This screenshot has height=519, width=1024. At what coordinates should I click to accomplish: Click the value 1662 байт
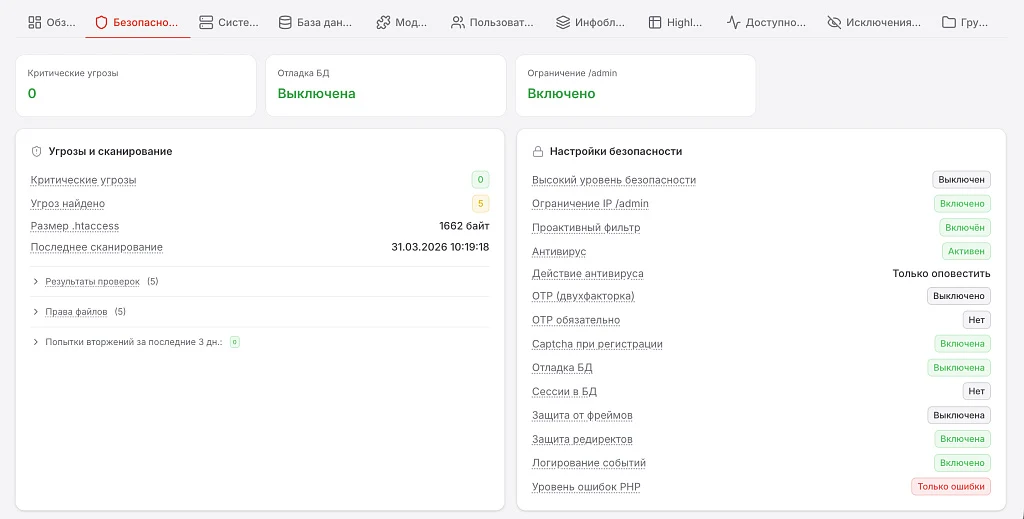click(464, 226)
